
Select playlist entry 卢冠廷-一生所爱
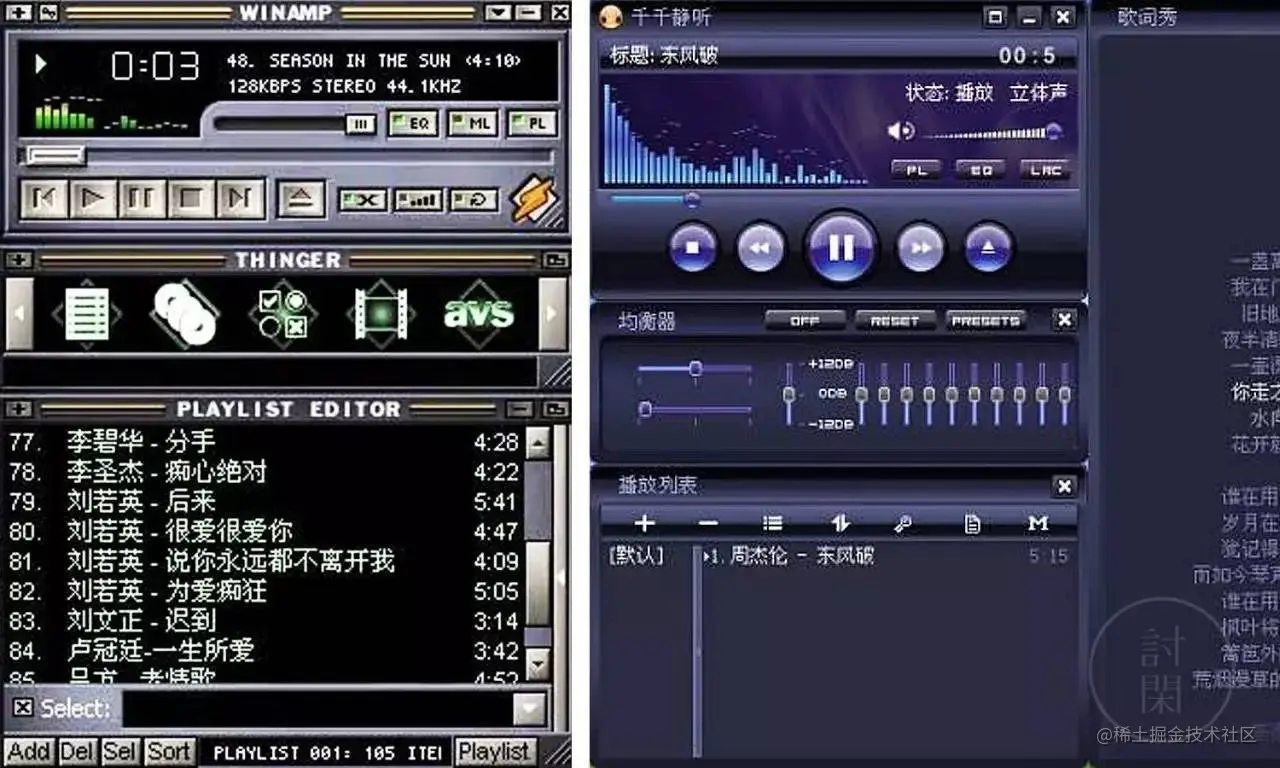pos(263,651)
